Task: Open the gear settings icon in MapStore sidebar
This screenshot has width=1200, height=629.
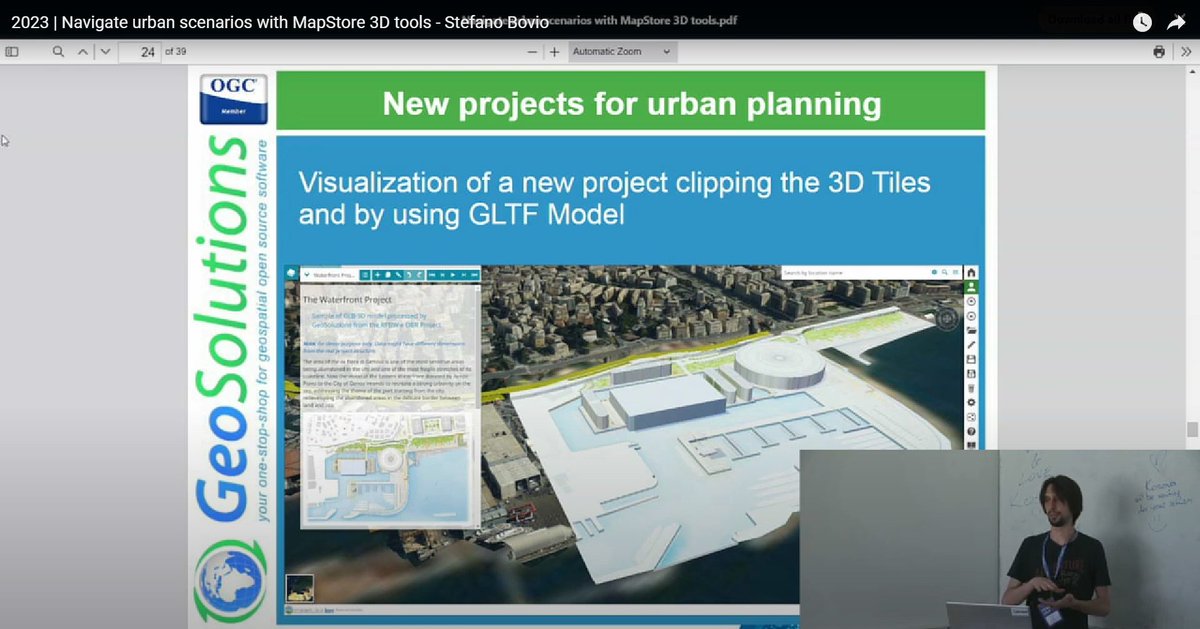Action: (x=971, y=402)
